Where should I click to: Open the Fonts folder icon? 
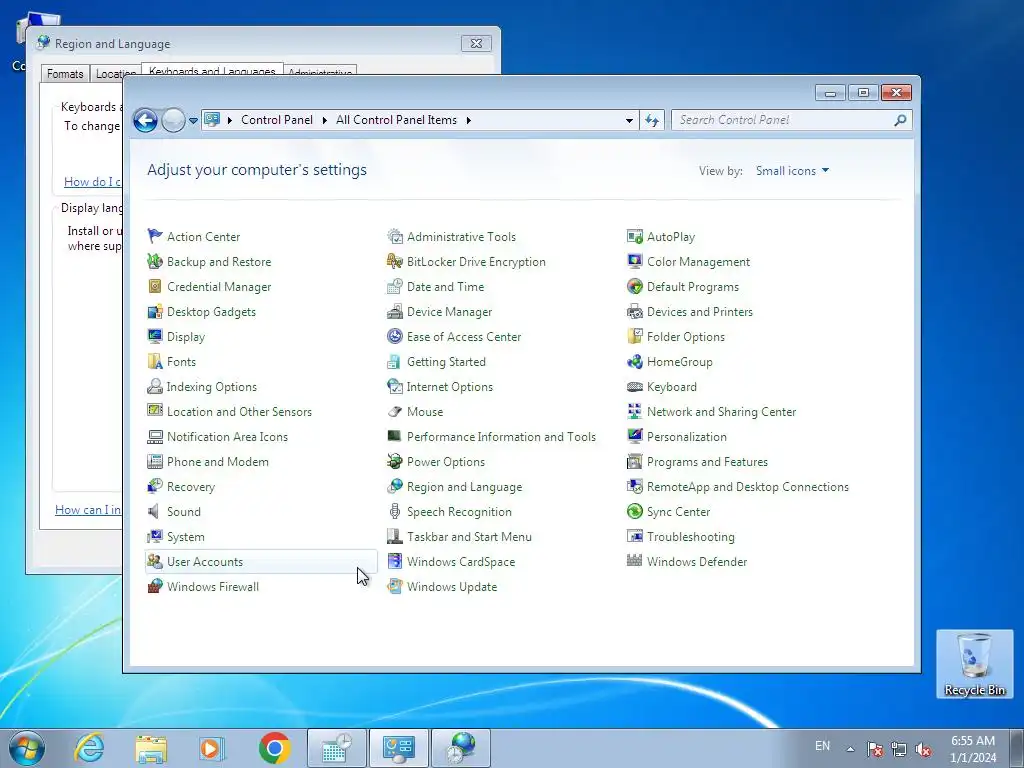click(x=155, y=361)
